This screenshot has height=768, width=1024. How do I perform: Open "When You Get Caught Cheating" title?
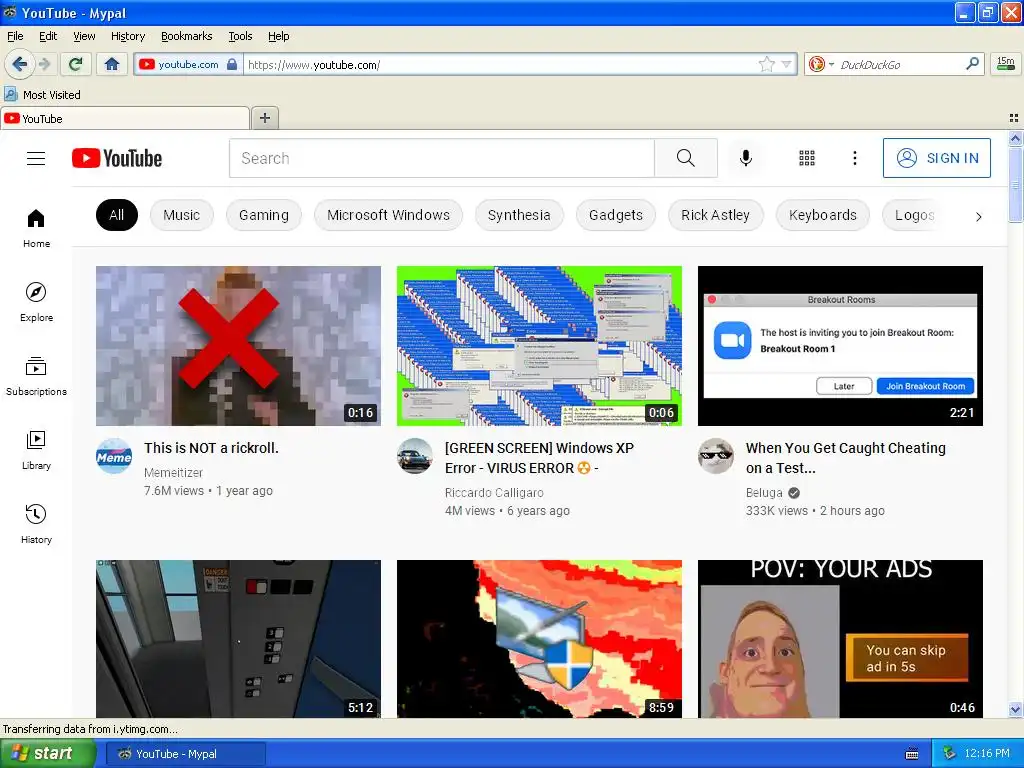(x=846, y=458)
